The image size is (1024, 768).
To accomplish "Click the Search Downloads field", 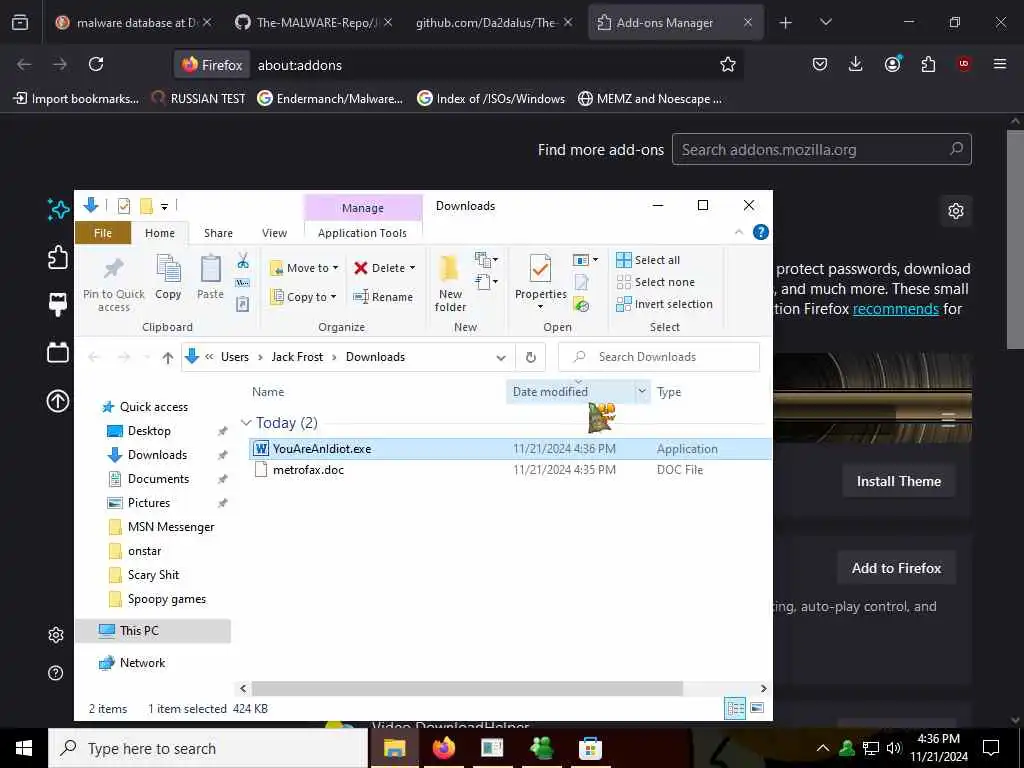I will point(660,357).
